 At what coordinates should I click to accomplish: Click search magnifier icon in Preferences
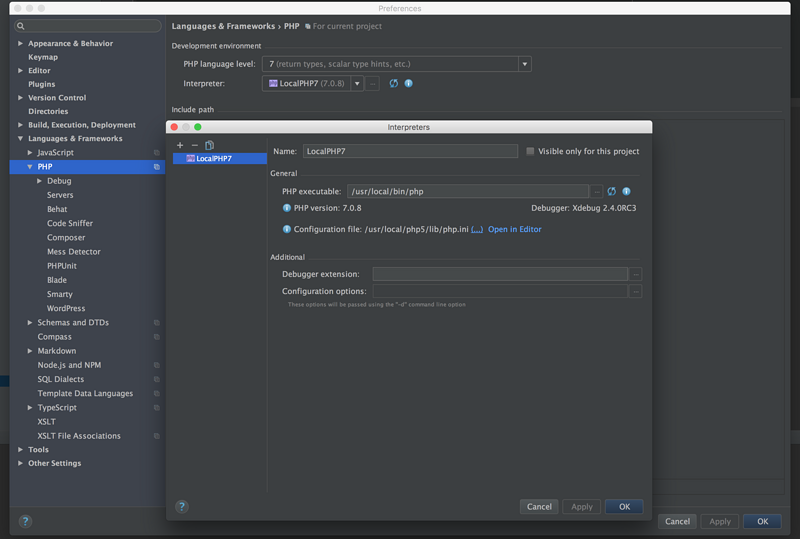tap(20, 26)
